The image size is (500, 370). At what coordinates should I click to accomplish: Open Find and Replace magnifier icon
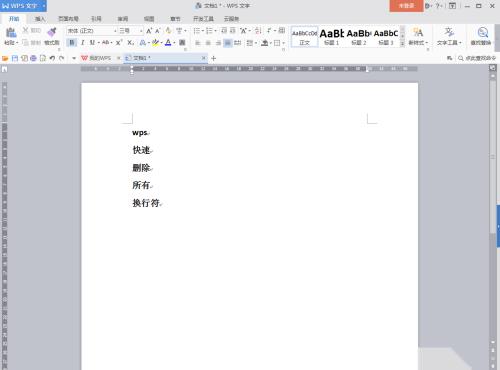pyautogui.click(x=483, y=33)
